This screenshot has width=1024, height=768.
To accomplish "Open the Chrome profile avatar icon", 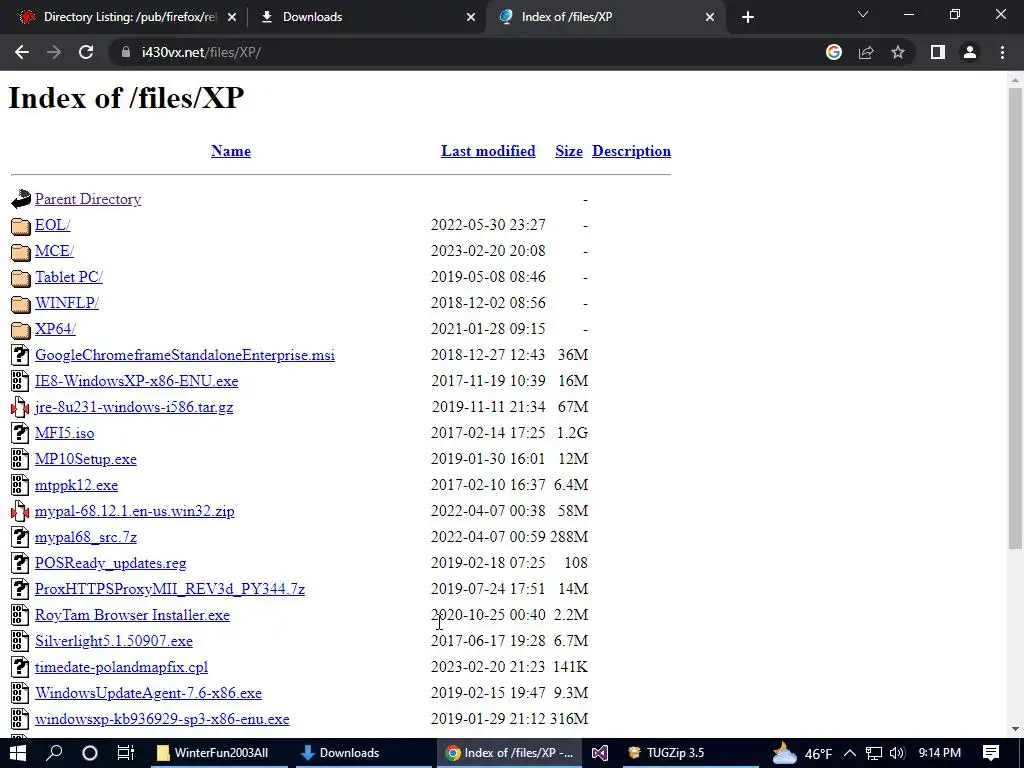I will tap(970, 52).
